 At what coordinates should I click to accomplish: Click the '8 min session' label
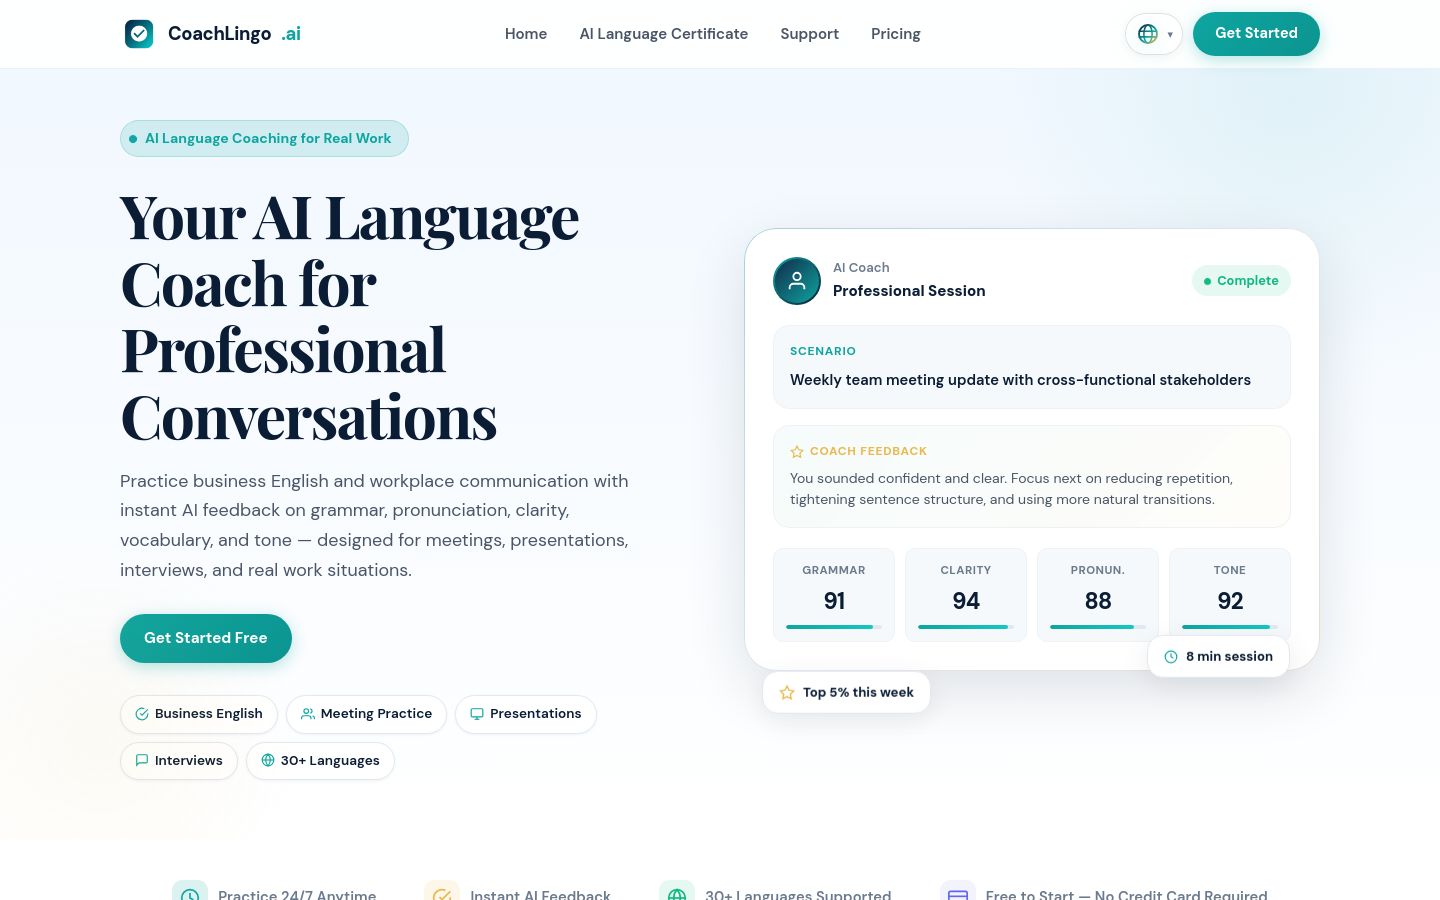[1229, 657]
